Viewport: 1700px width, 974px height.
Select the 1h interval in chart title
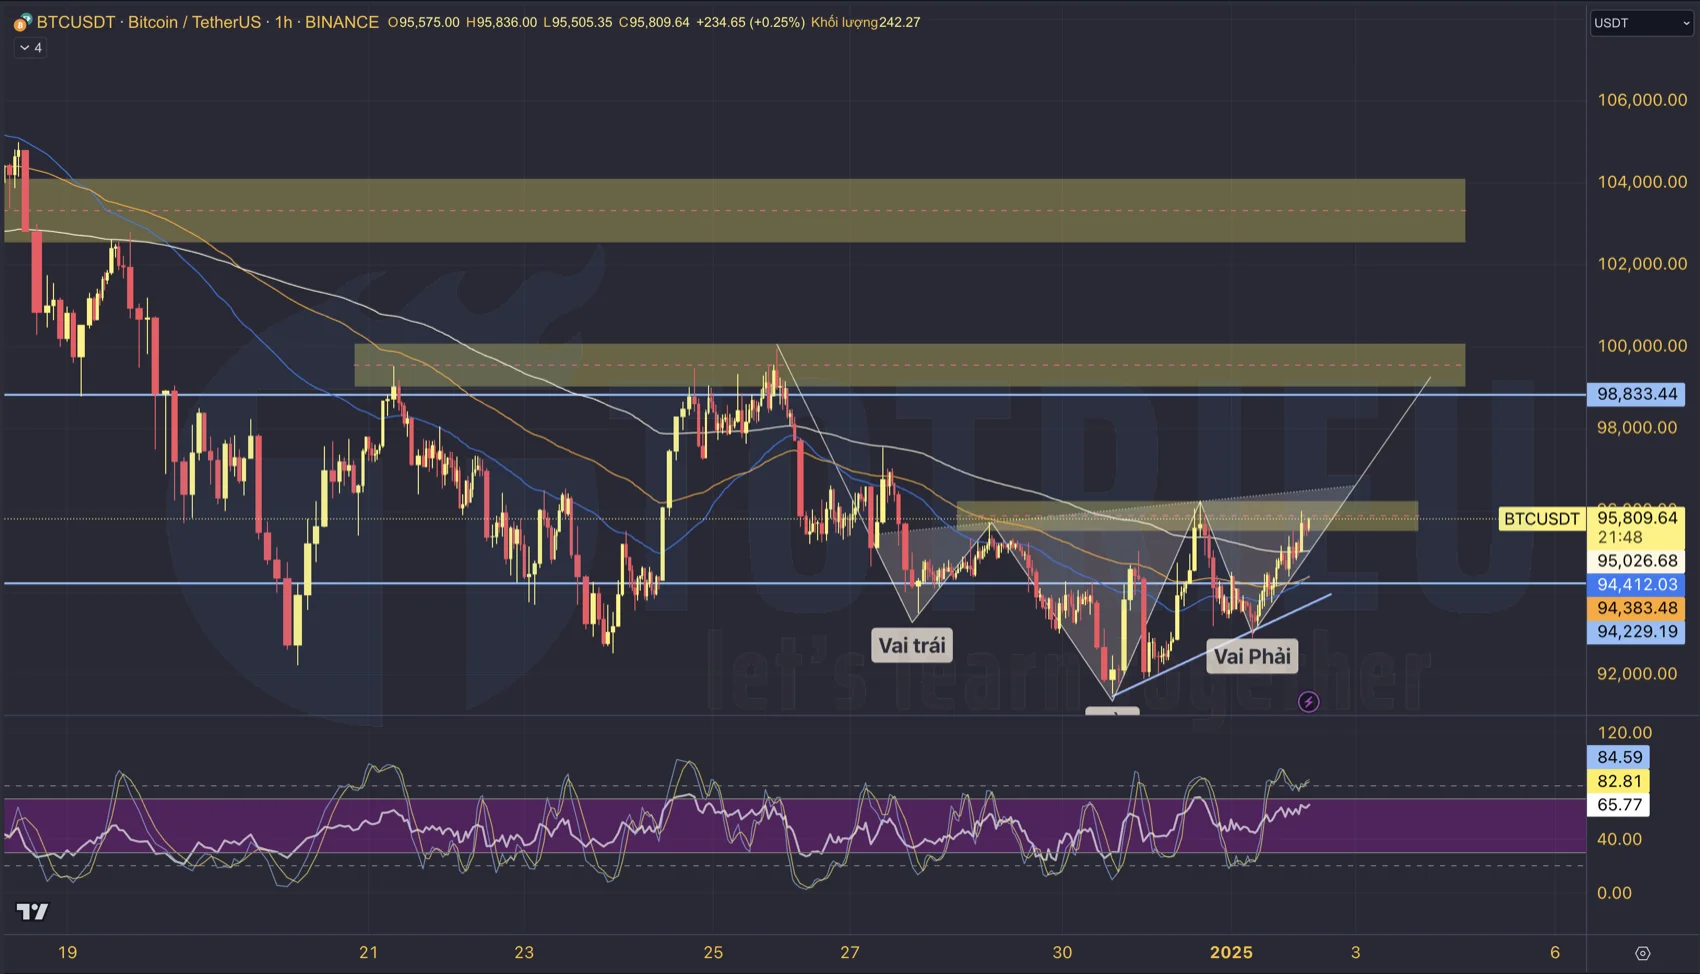coord(283,22)
